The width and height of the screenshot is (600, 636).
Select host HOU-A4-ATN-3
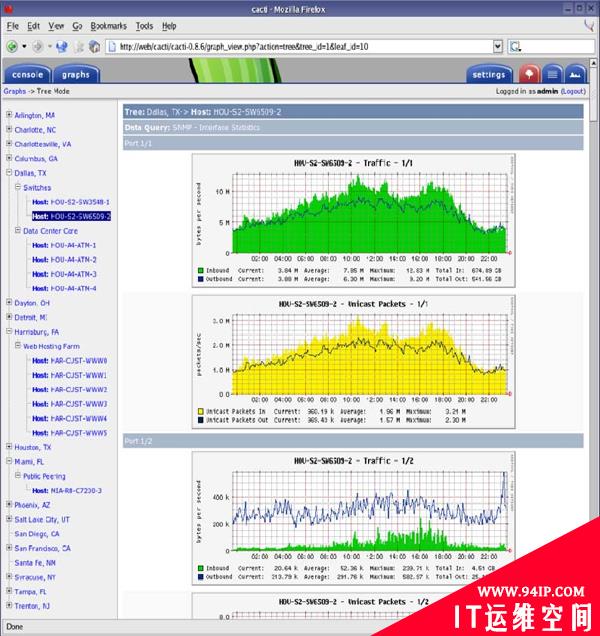[x=64, y=274]
